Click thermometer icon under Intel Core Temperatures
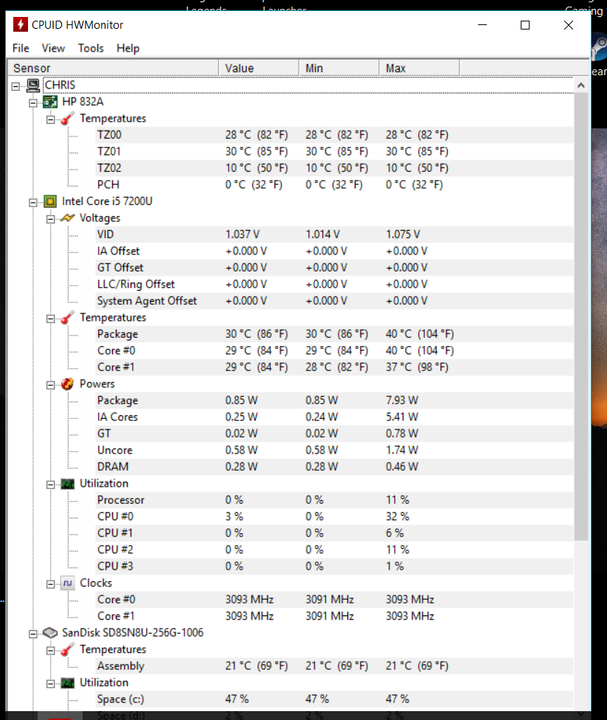 click(x=67, y=317)
